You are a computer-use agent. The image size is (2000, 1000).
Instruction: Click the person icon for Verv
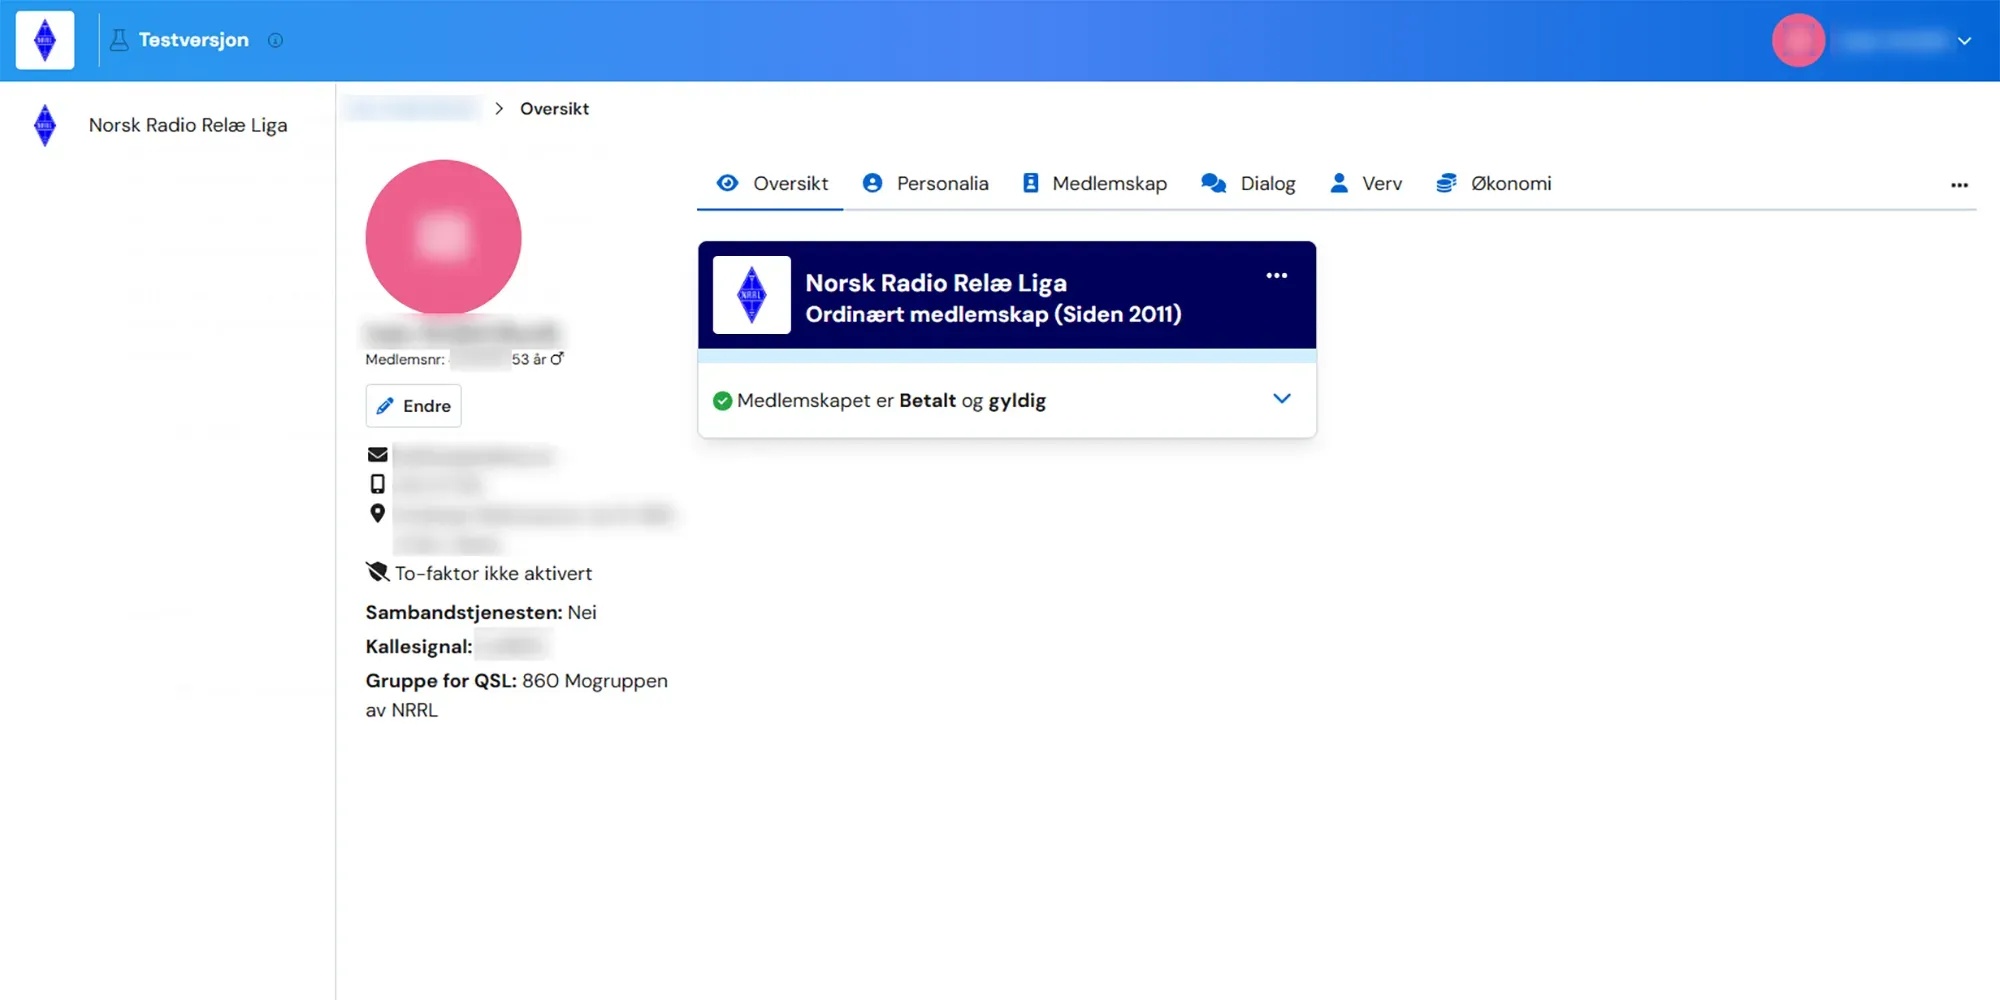(1339, 183)
